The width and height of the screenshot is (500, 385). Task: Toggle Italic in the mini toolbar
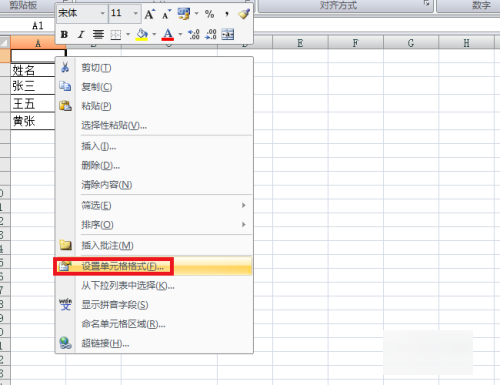81,34
